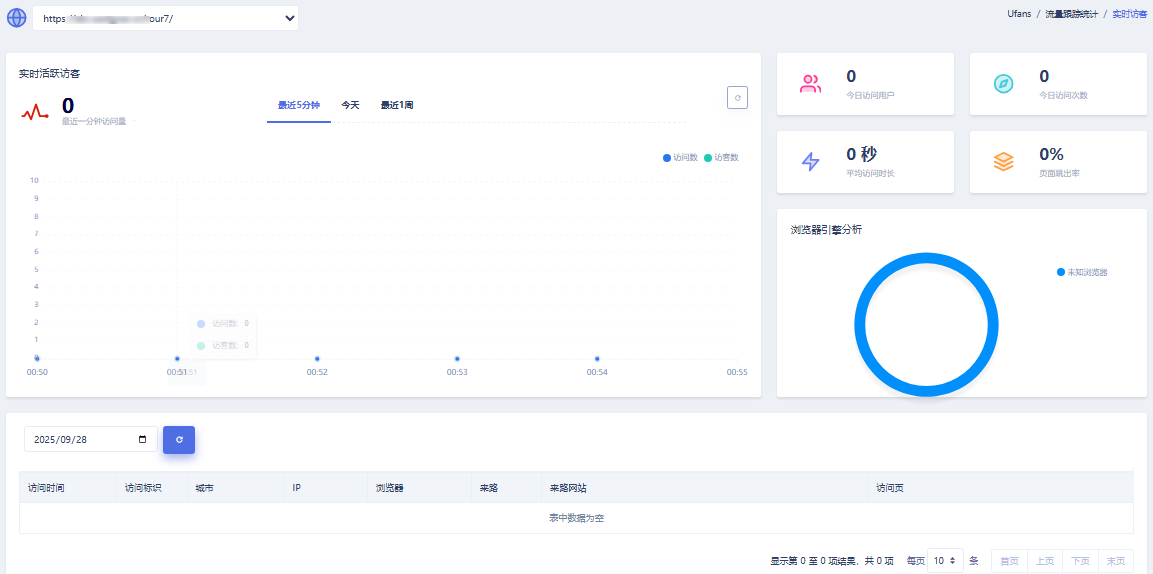Screen dimensions: 1153x574
Task: Toggle the 访问数 legend series
Action: click(680, 158)
